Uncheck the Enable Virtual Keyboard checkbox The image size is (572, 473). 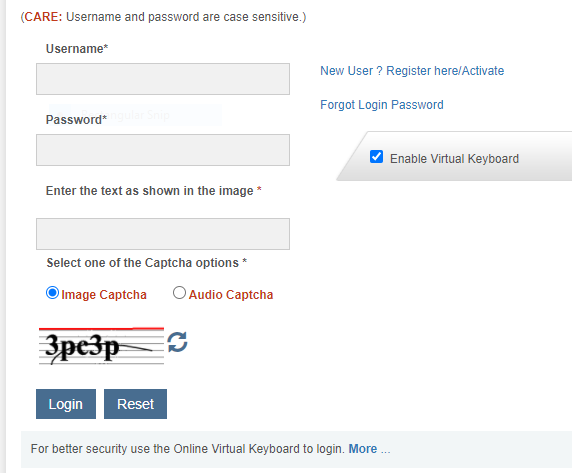point(376,157)
